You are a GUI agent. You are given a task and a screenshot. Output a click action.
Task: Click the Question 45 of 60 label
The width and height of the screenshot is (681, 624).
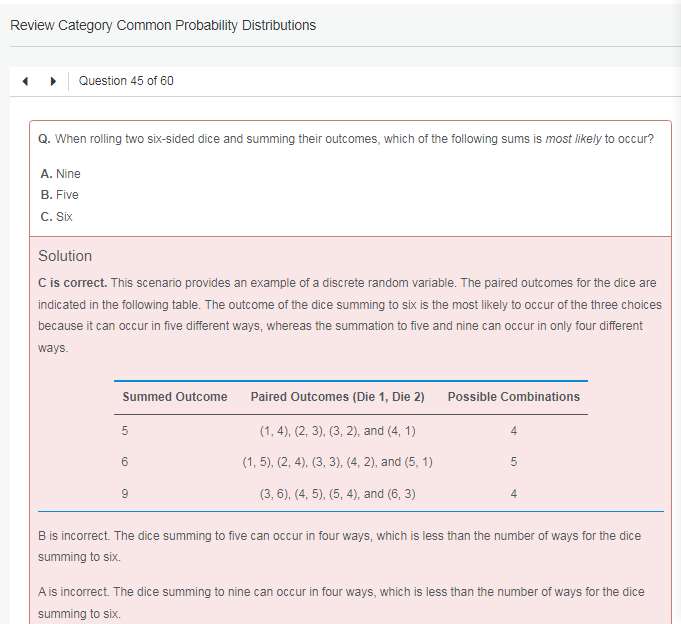[x=126, y=81]
